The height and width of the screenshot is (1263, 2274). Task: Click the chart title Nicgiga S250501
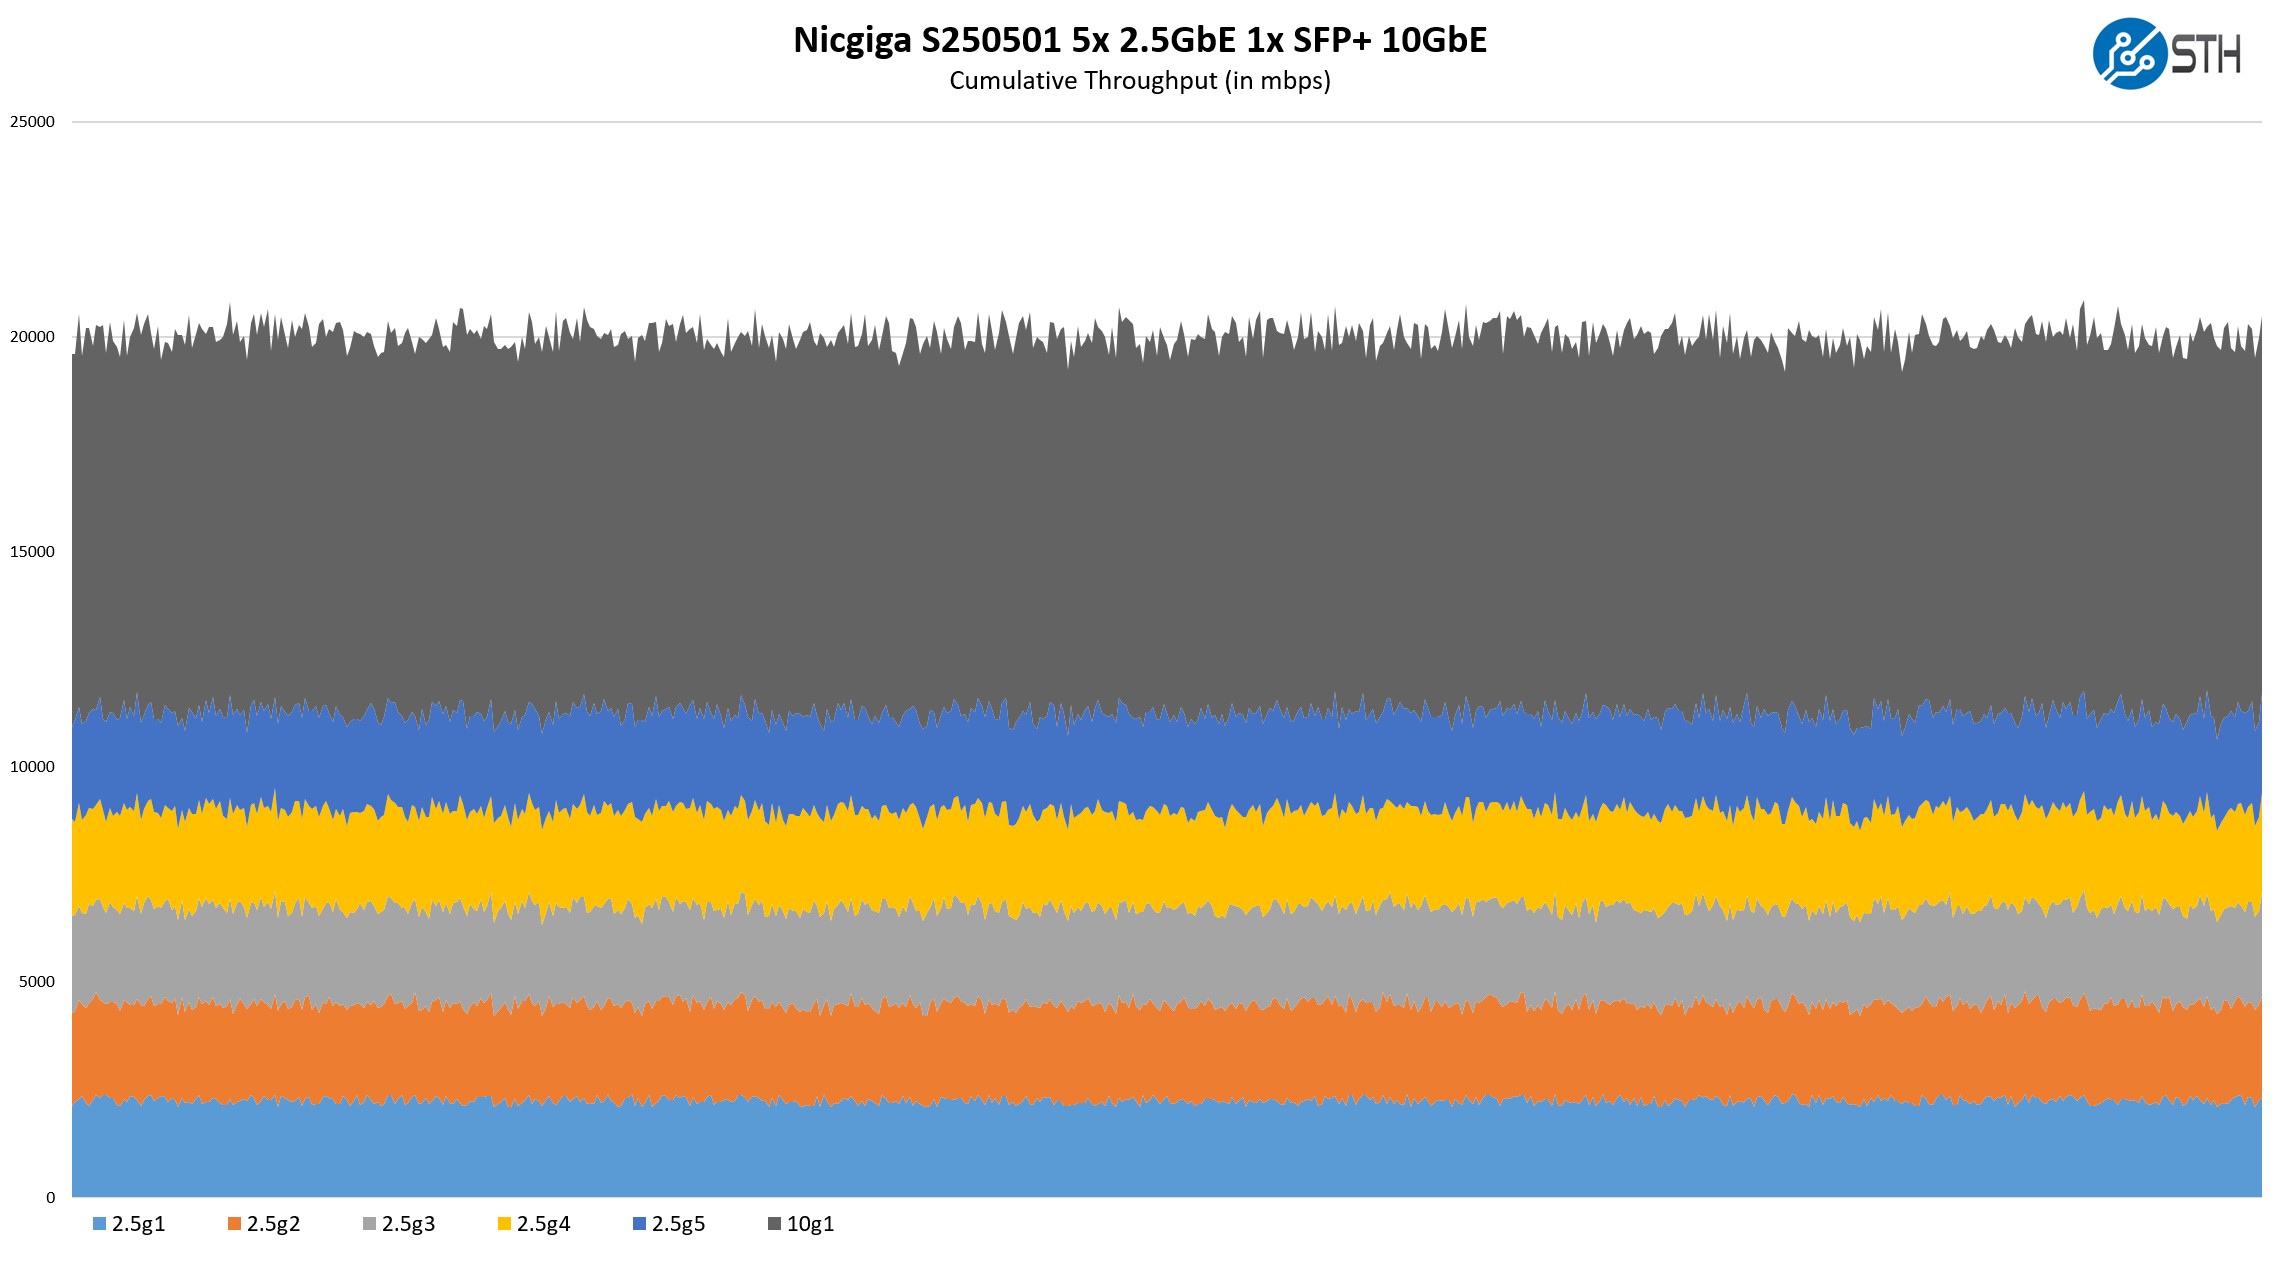(1139, 40)
